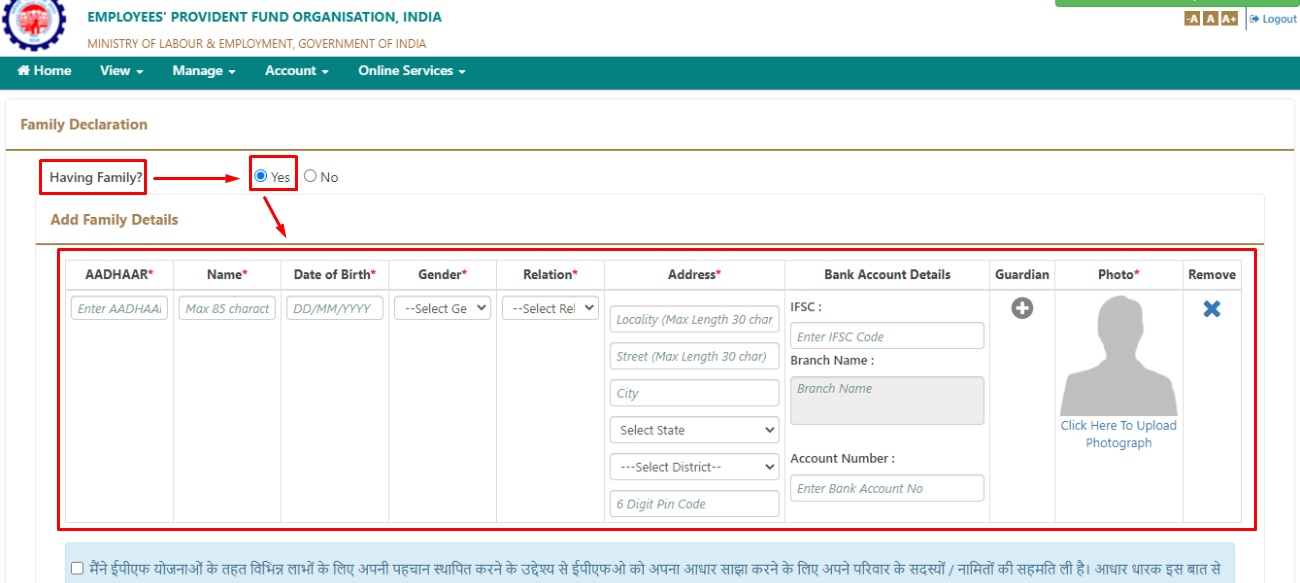Remove family row with blue X

coord(1212,309)
